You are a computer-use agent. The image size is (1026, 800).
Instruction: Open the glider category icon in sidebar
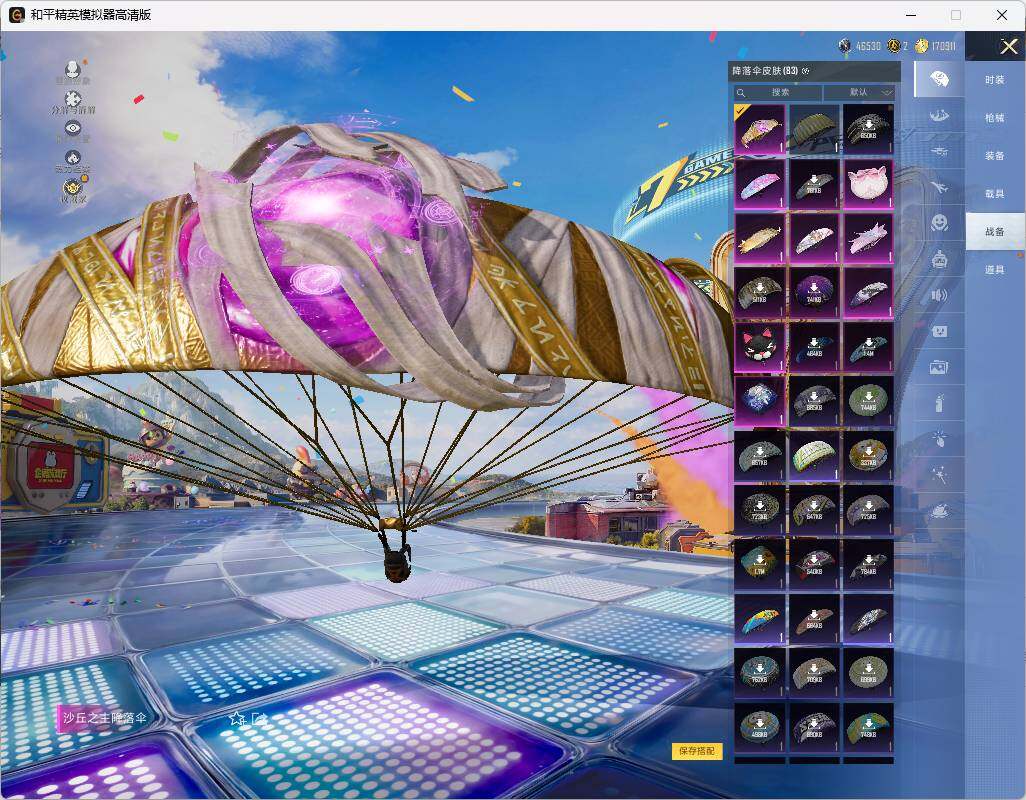(x=939, y=151)
